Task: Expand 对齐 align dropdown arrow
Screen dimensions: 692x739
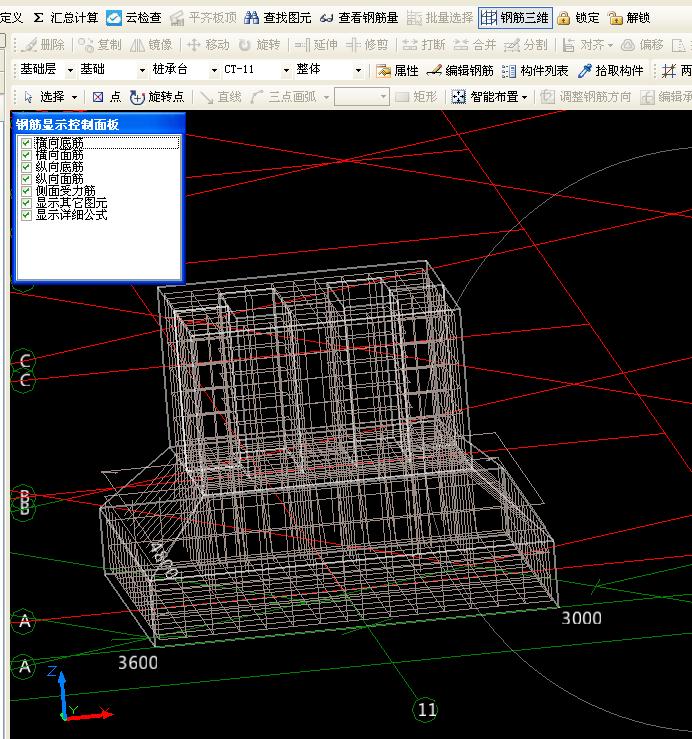Action: point(610,45)
